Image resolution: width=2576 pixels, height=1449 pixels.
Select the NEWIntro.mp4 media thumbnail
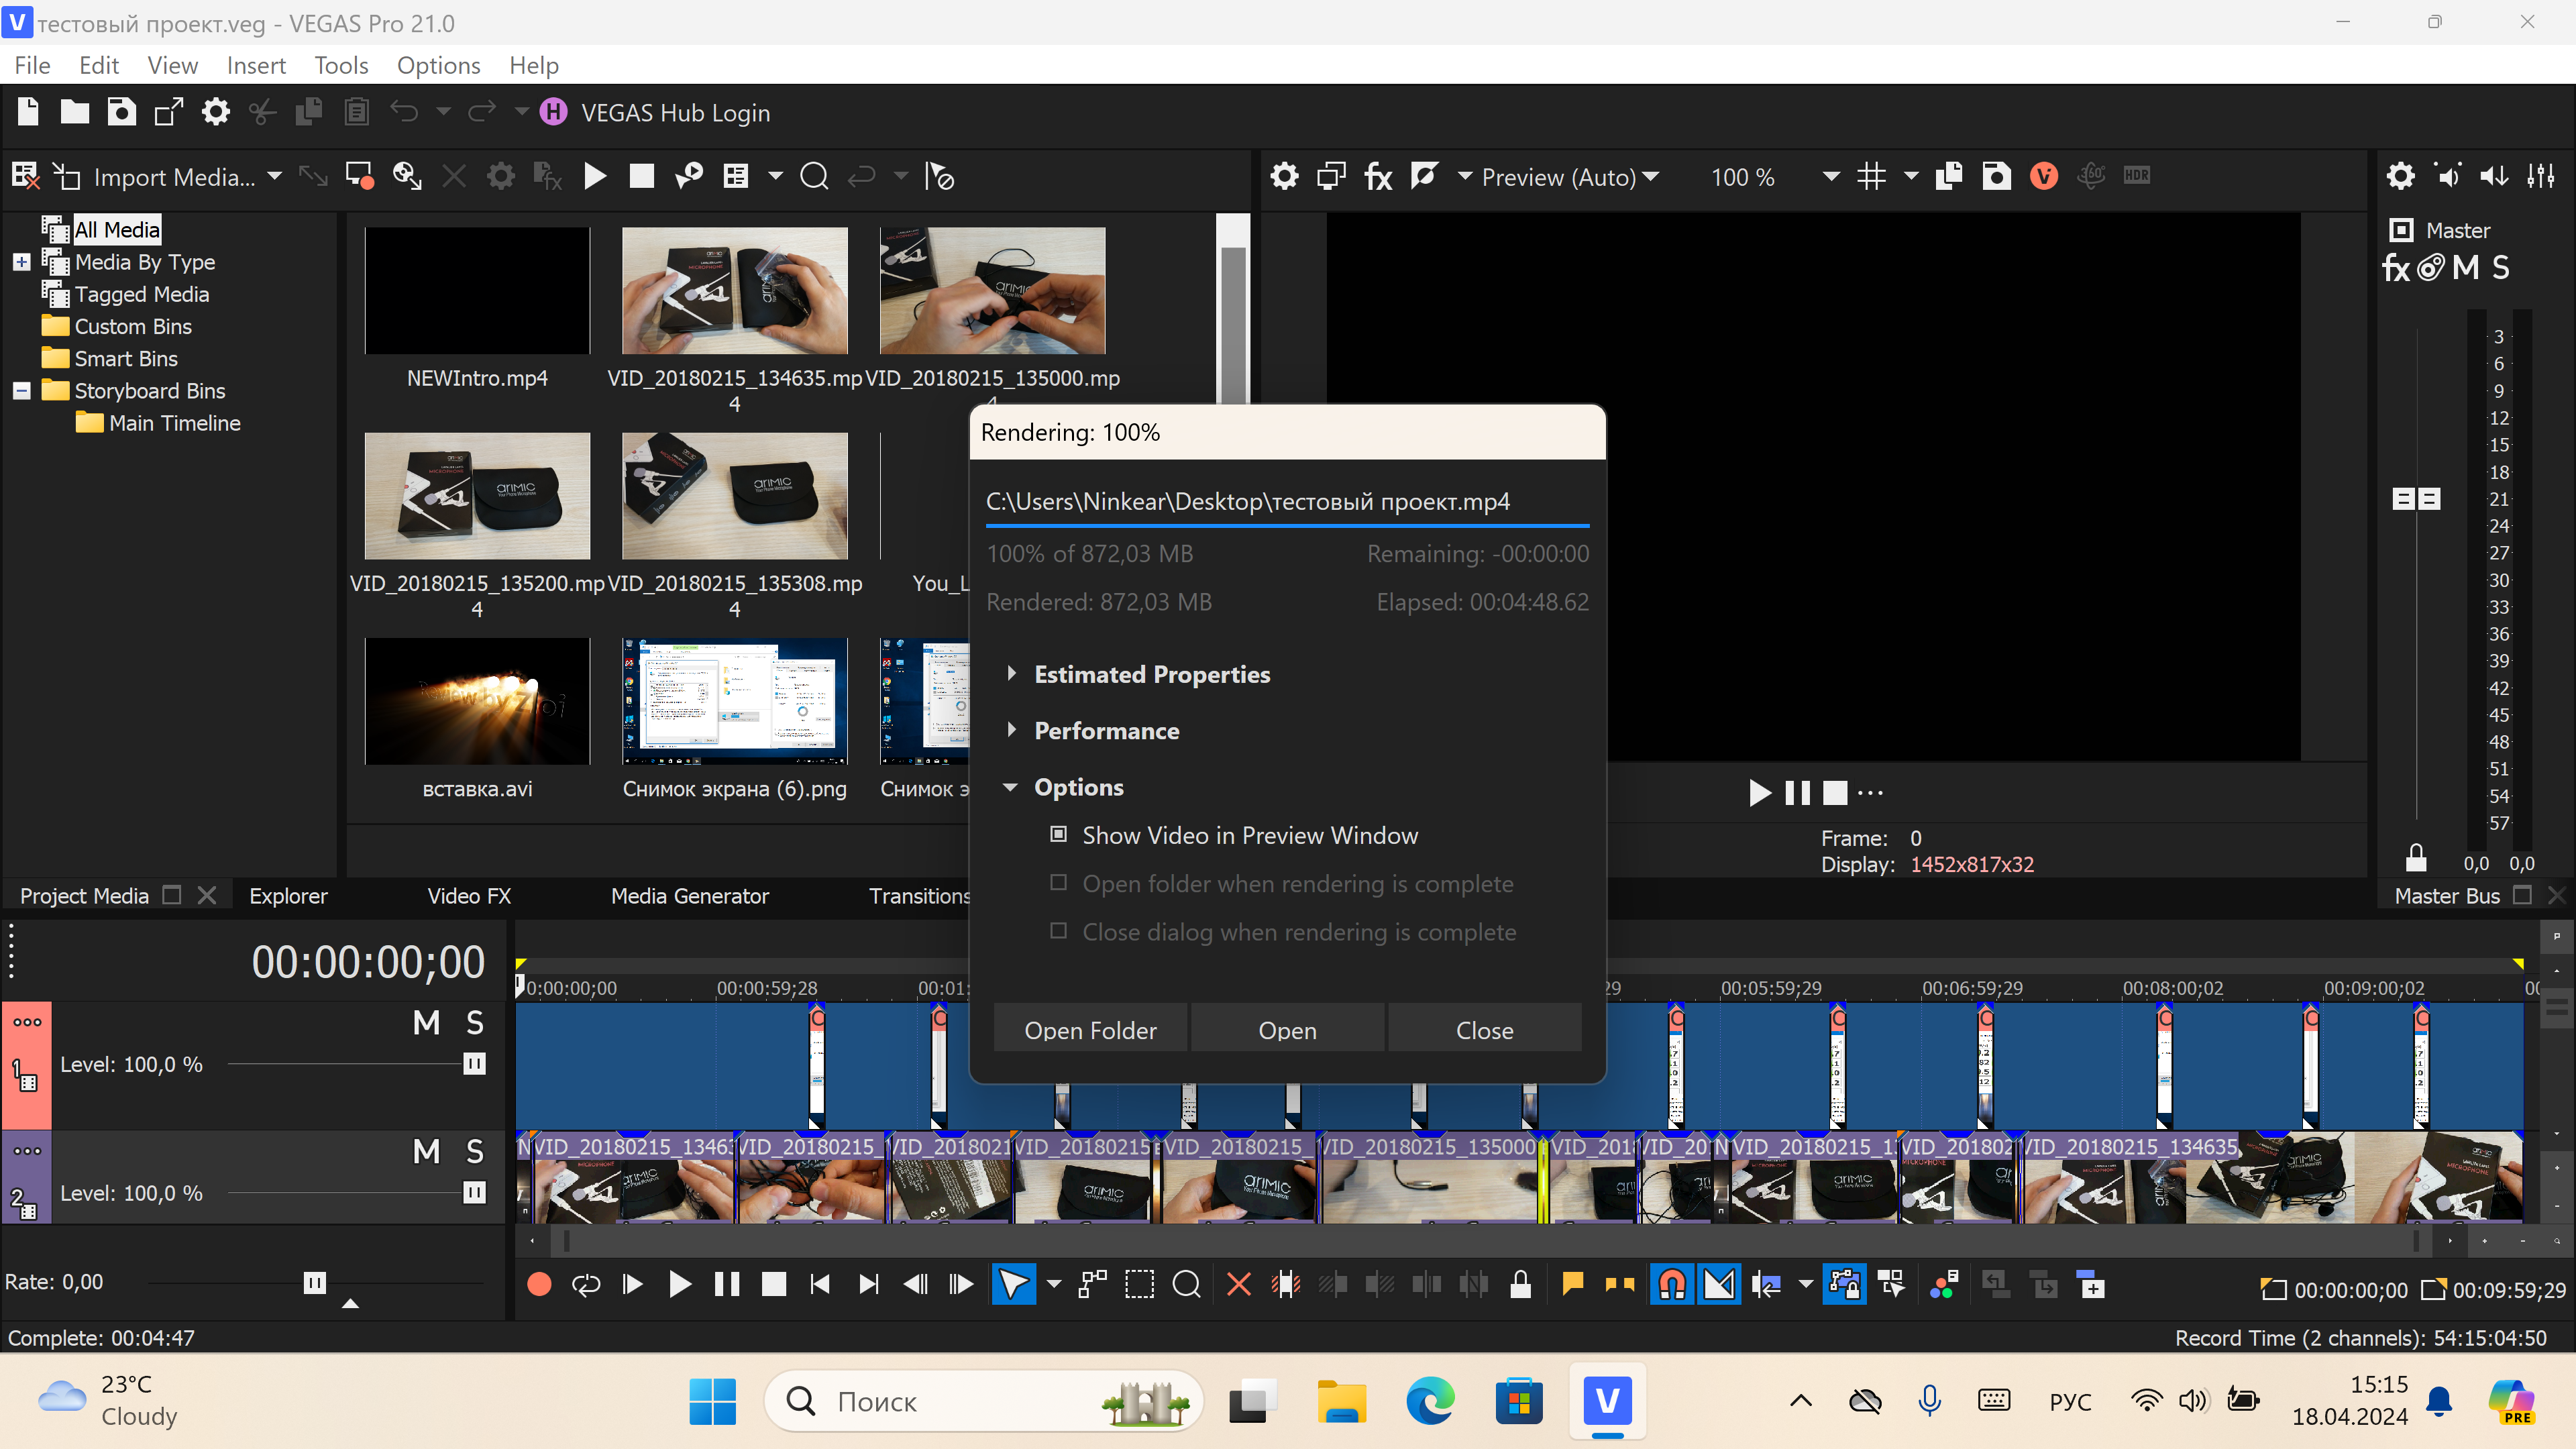(x=477, y=291)
